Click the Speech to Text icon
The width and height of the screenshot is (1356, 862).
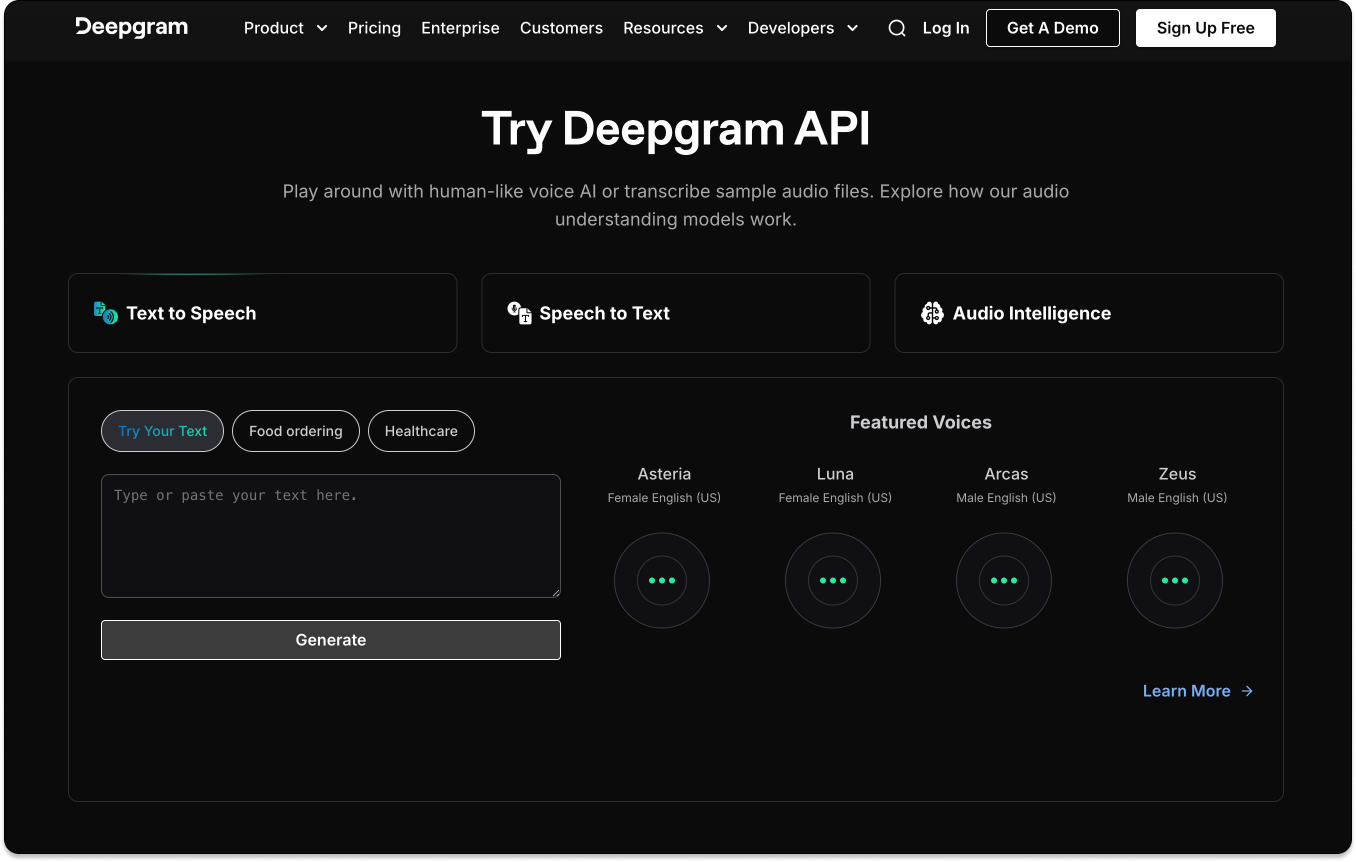click(x=519, y=313)
